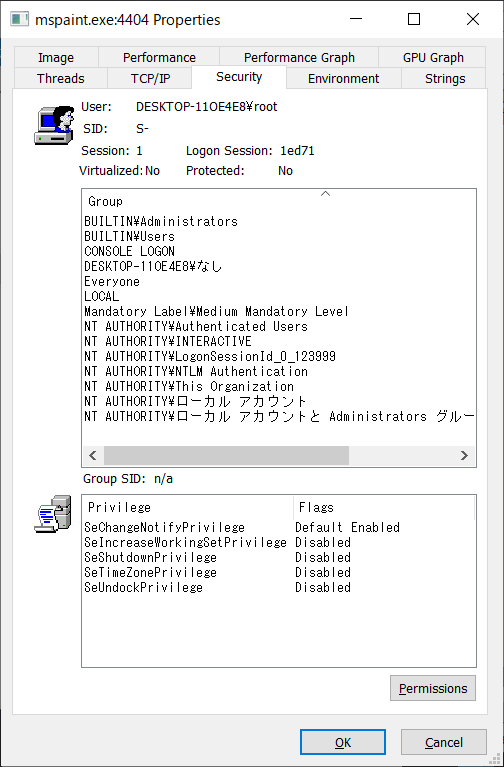Image resolution: width=504 pixels, height=767 pixels.
Task: Click the sort arrow above Group column
Action: point(325,194)
